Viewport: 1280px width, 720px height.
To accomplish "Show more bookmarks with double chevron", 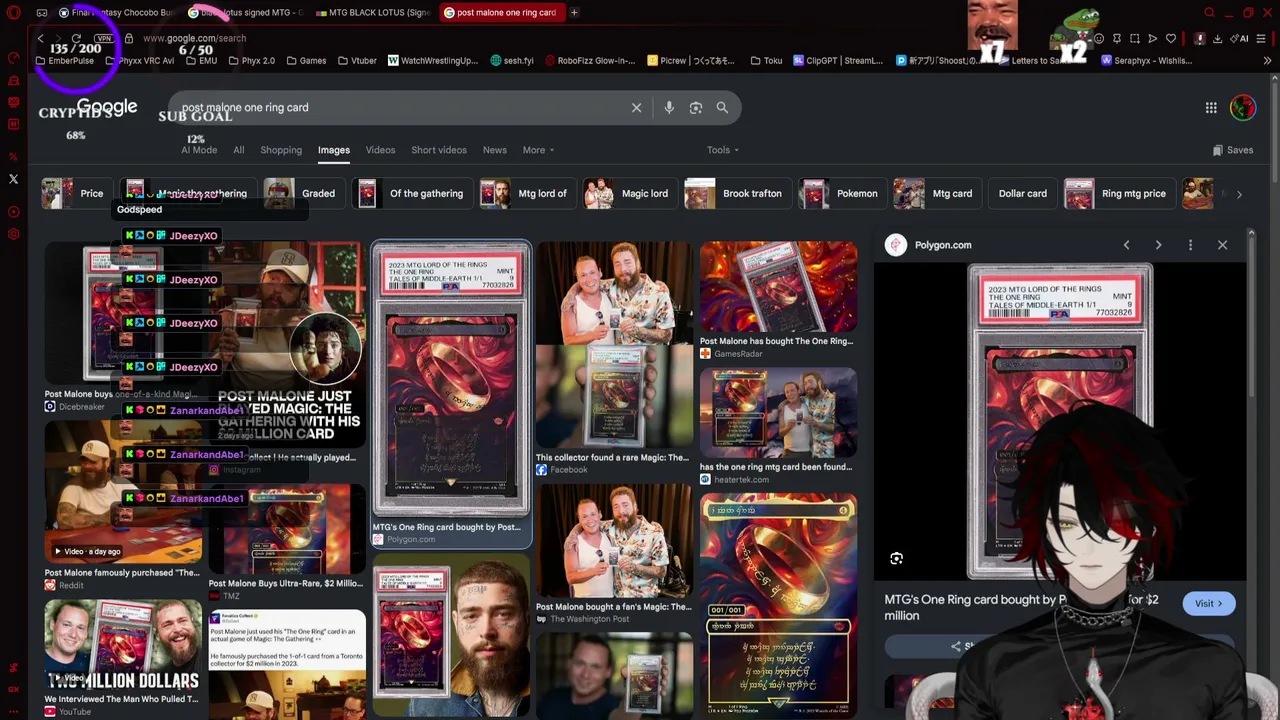I will [1267, 61].
